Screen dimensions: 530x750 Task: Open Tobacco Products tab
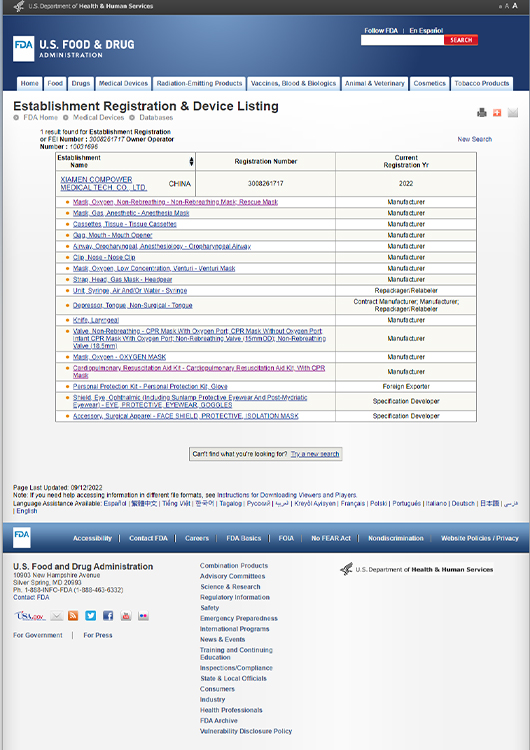click(482, 83)
